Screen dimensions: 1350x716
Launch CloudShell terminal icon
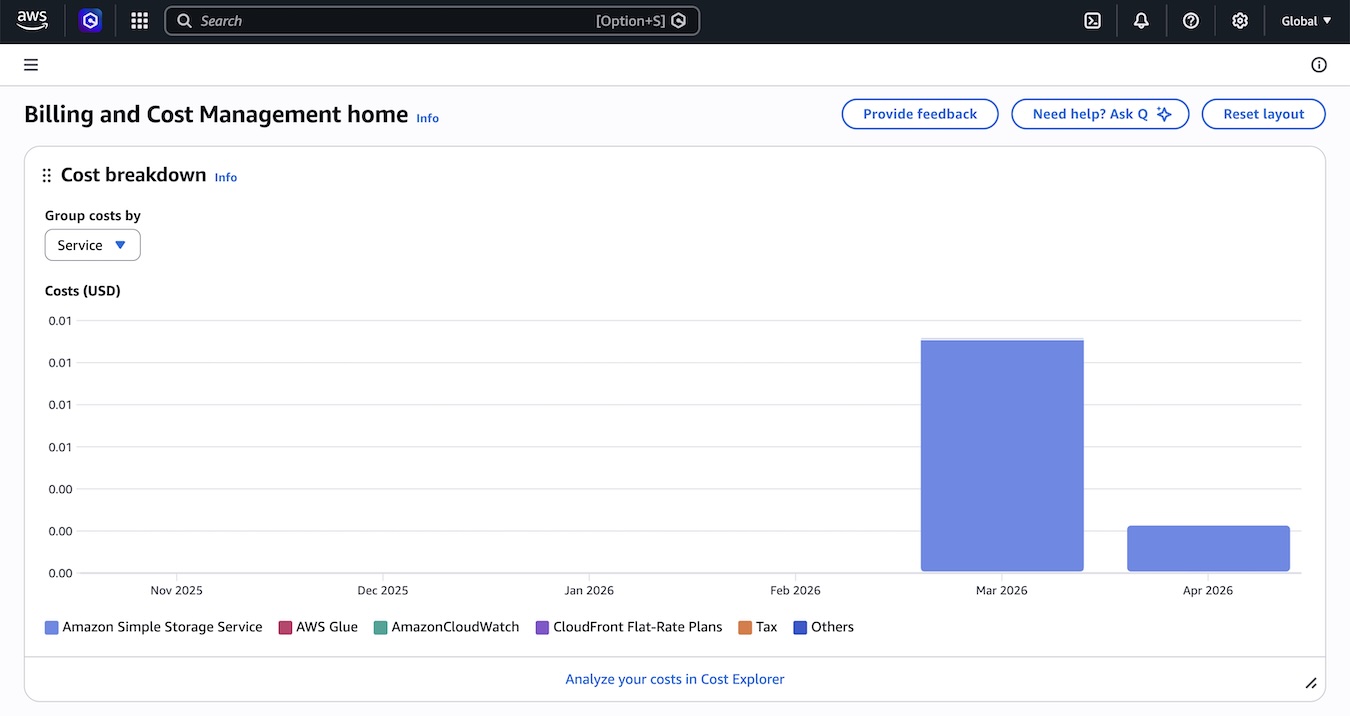coord(1093,20)
